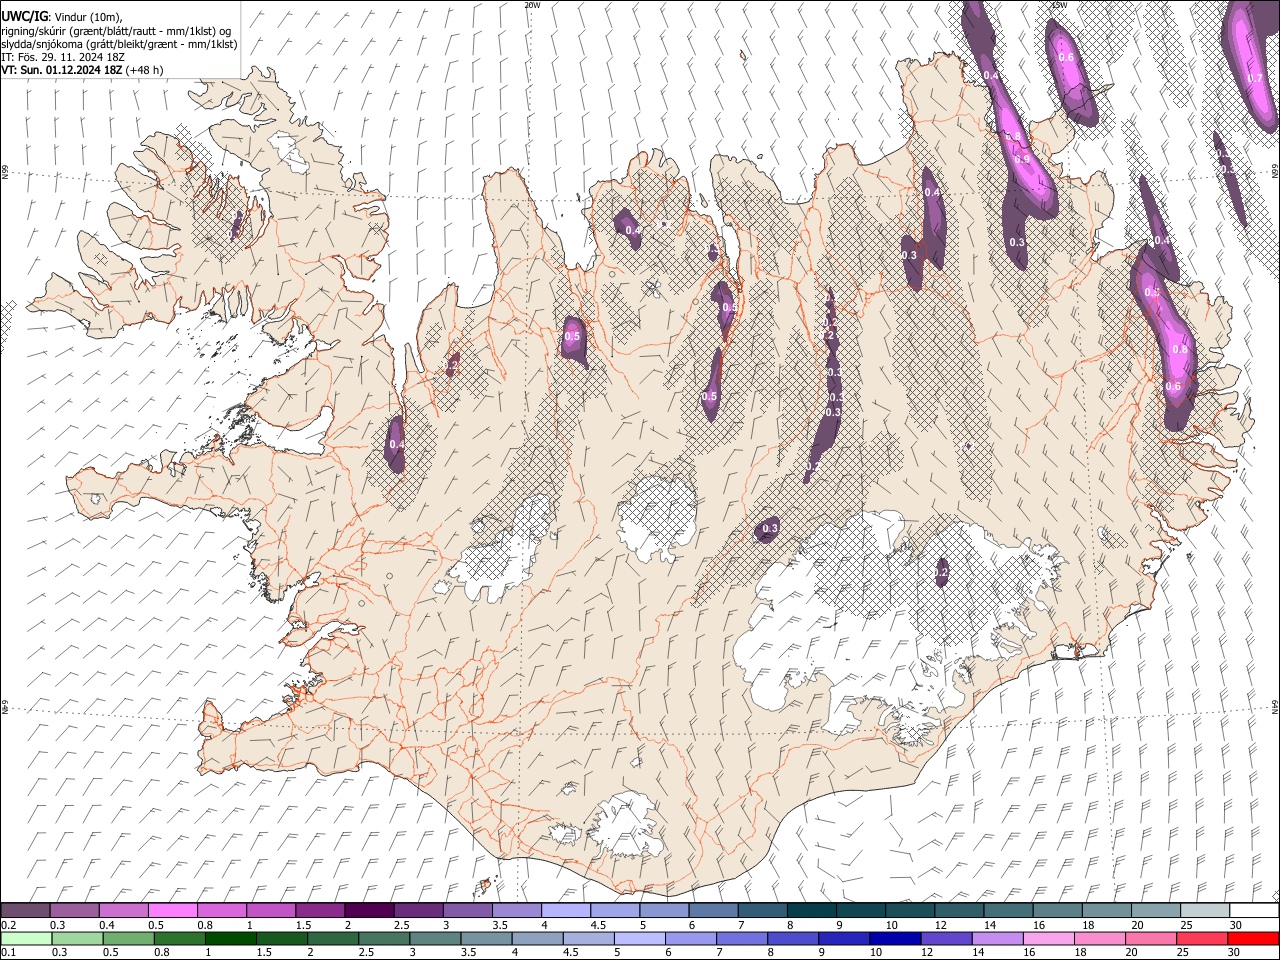Viewport: 1280px width, 960px height.
Task: Click the crimson swatch right of the lower-row 25
Action: click(x=1203, y=938)
